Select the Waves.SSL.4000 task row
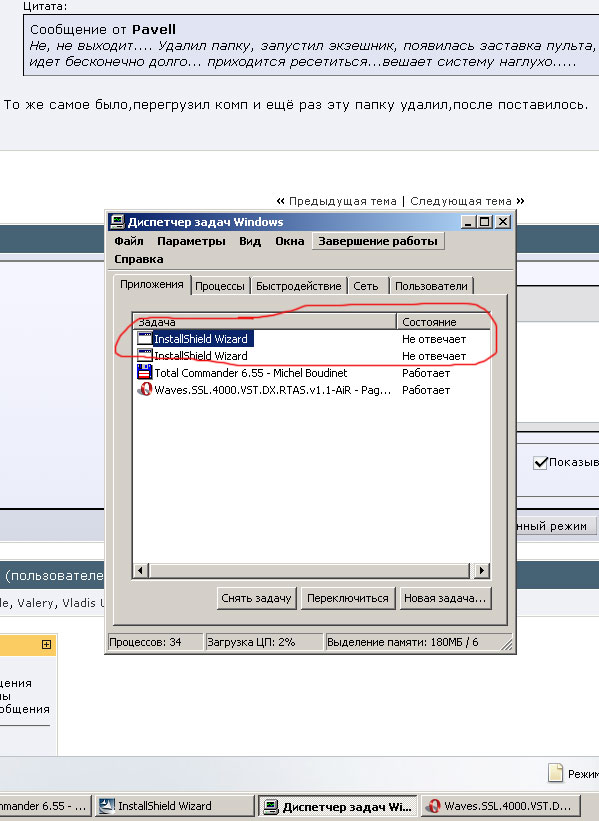 click(x=312, y=390)
